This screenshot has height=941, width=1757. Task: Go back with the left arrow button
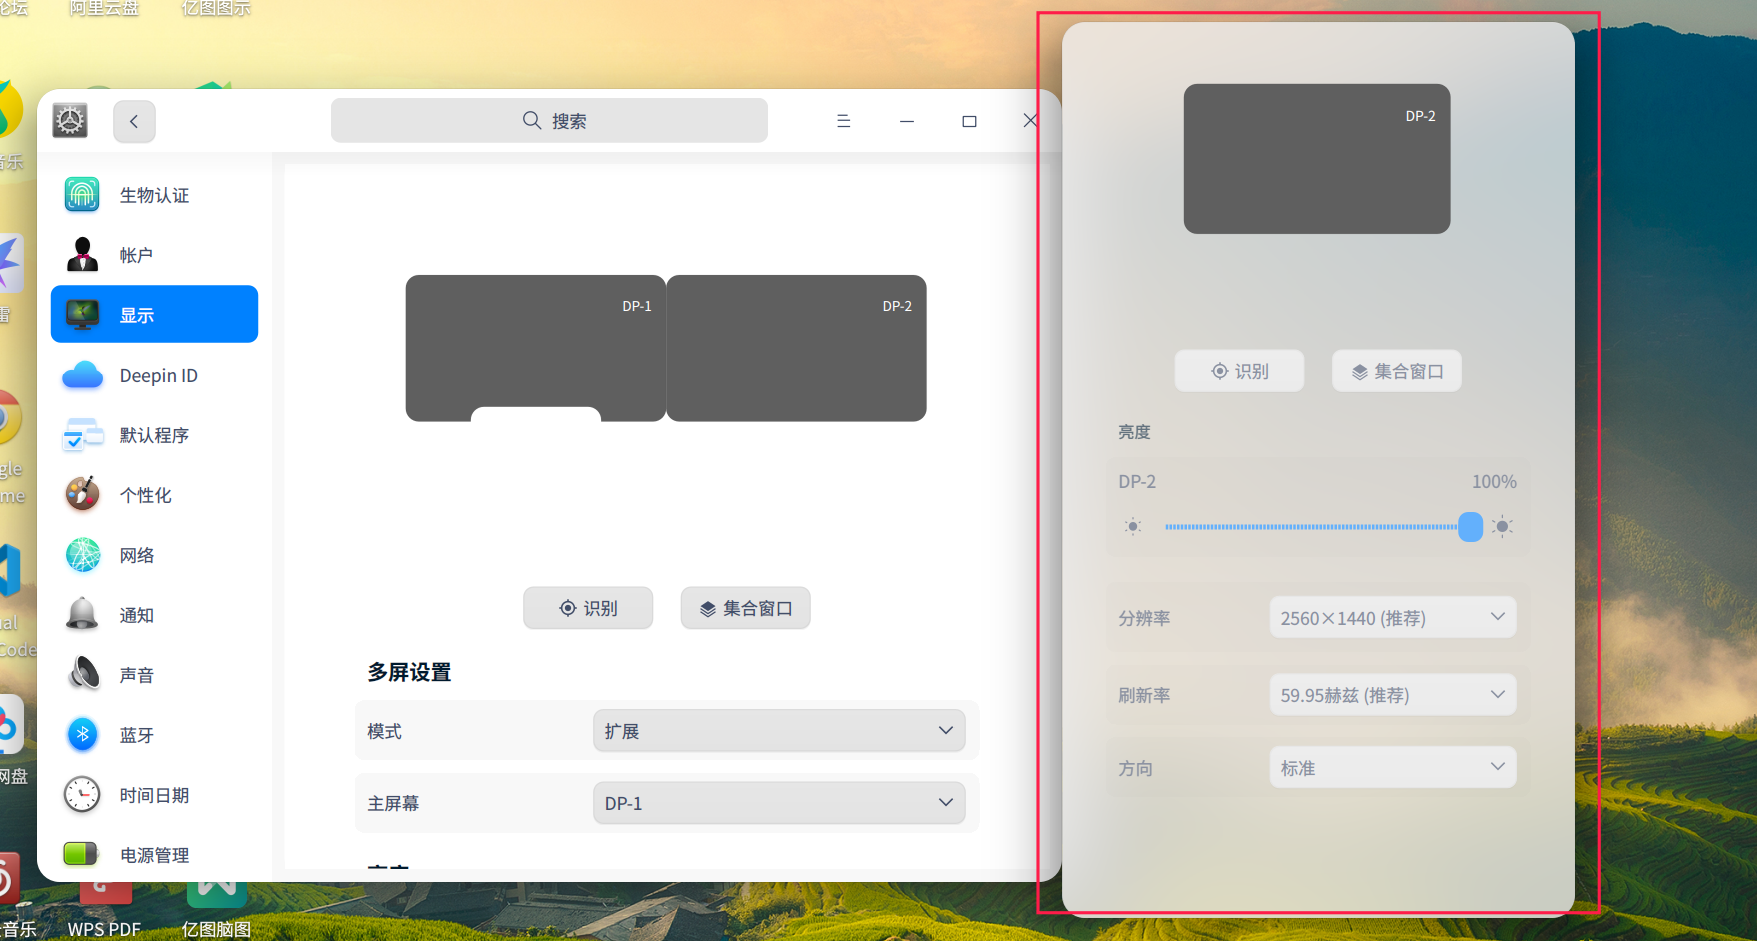click(134, 121)
